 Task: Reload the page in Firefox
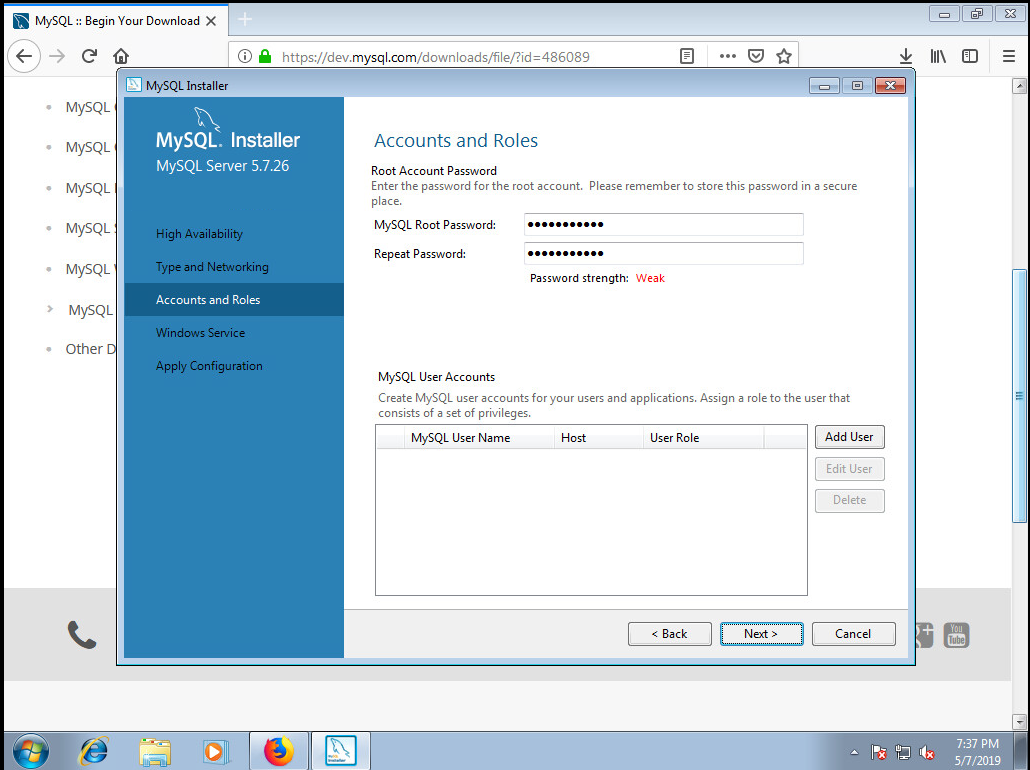coord(89,56)
